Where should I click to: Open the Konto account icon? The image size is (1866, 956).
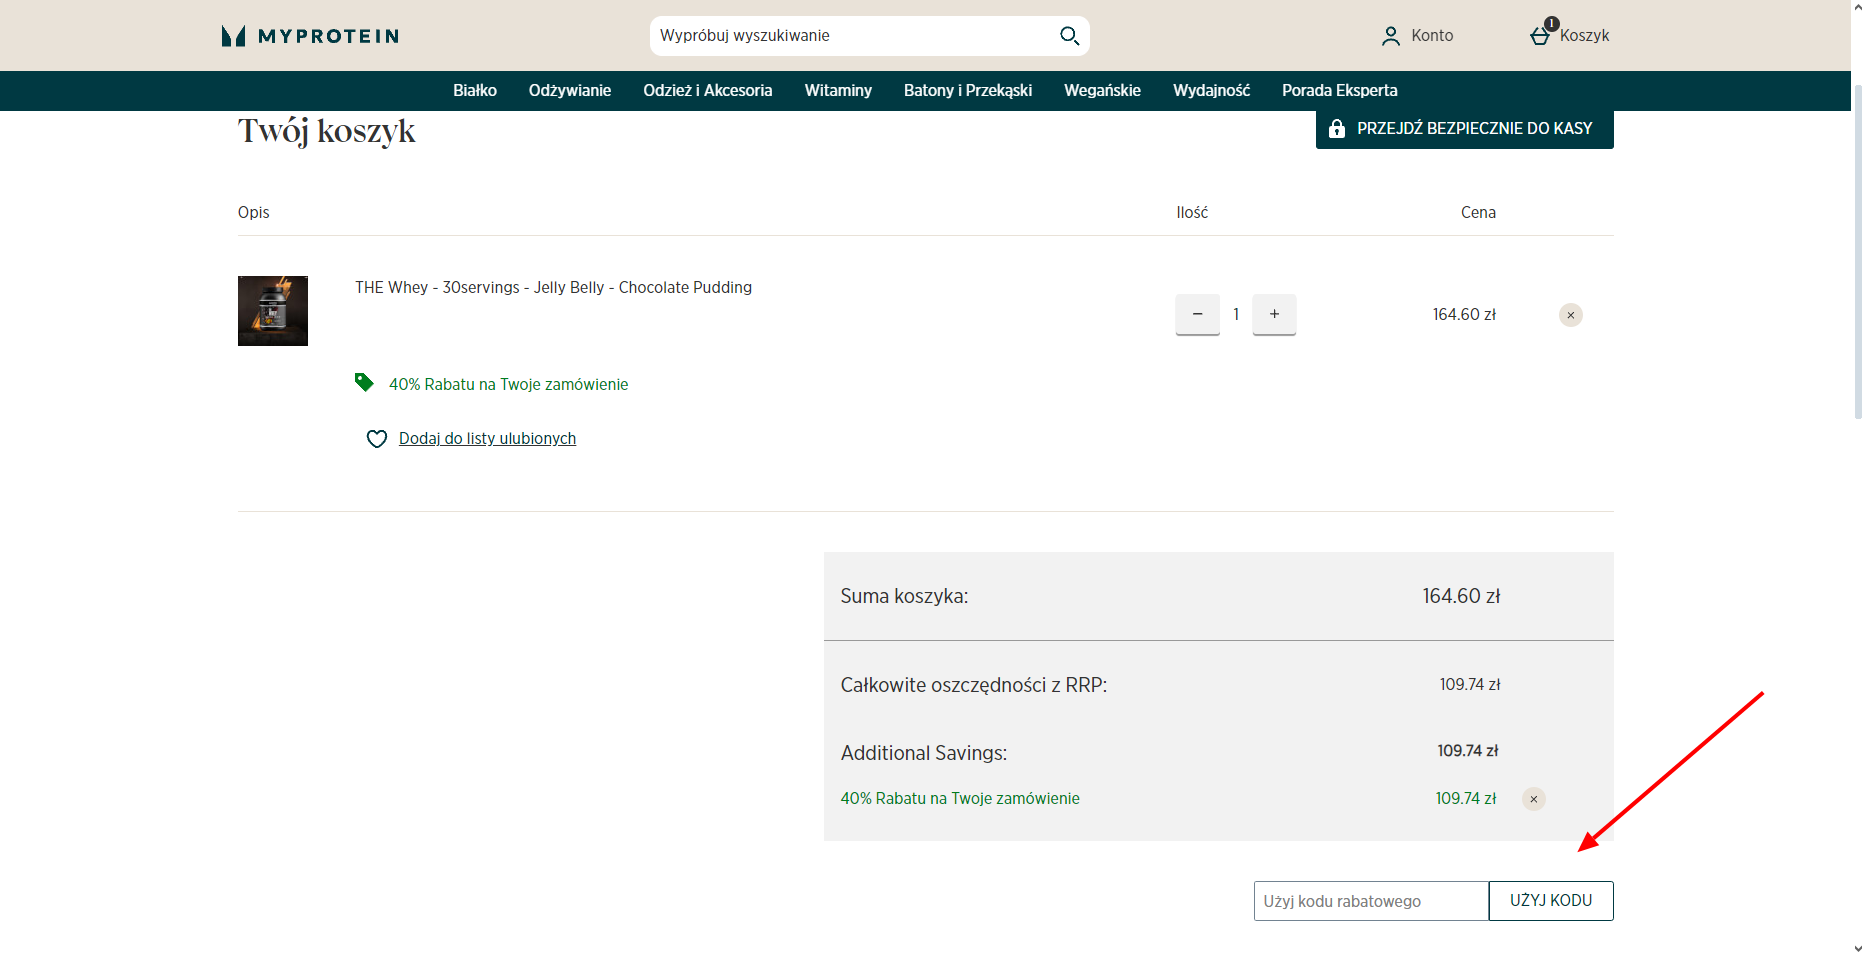coord(1390,36)
